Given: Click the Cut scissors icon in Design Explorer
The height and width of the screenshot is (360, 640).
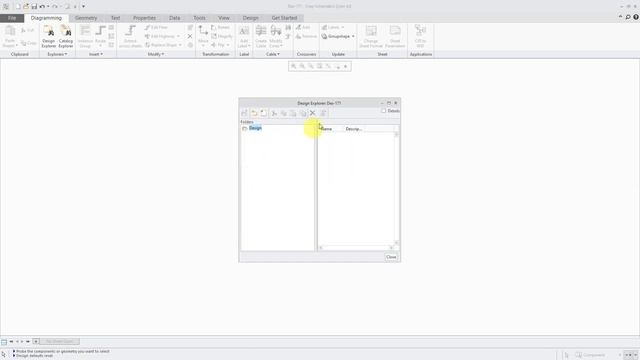Looking at the screenshot, I should [x=274, y=113].
